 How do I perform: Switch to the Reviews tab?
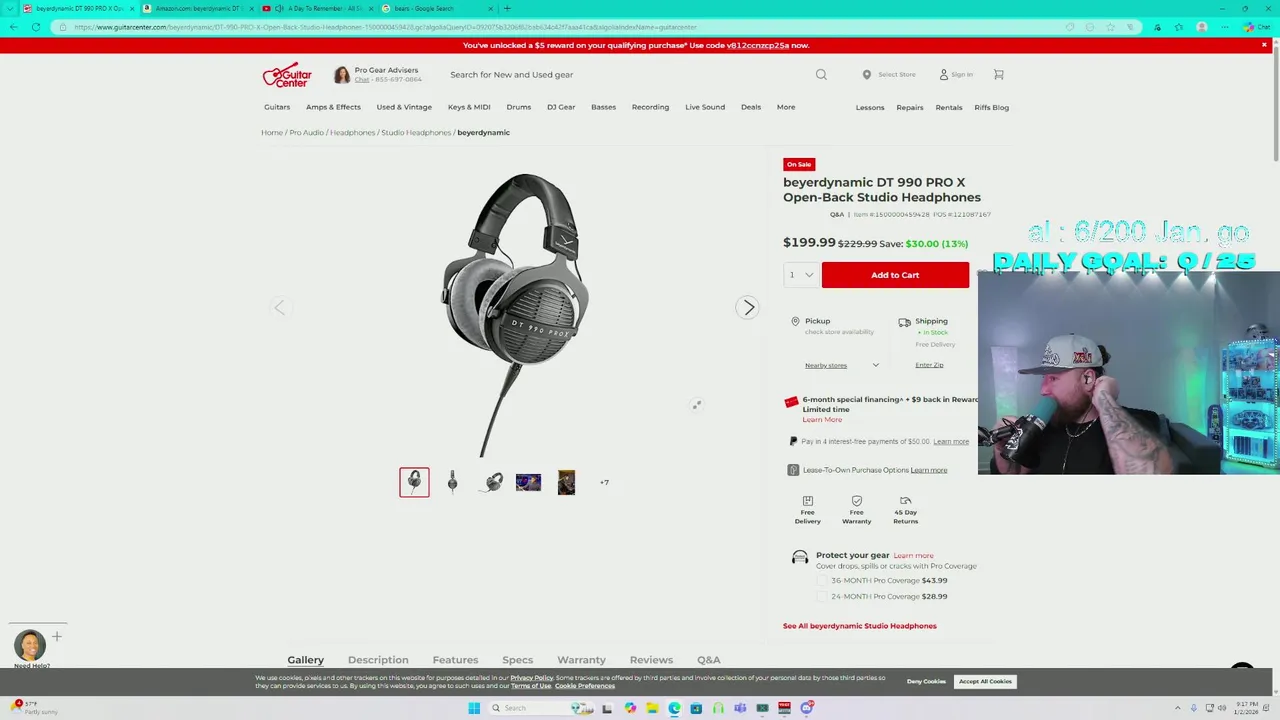pyautogui.click(x=651, y=660)
